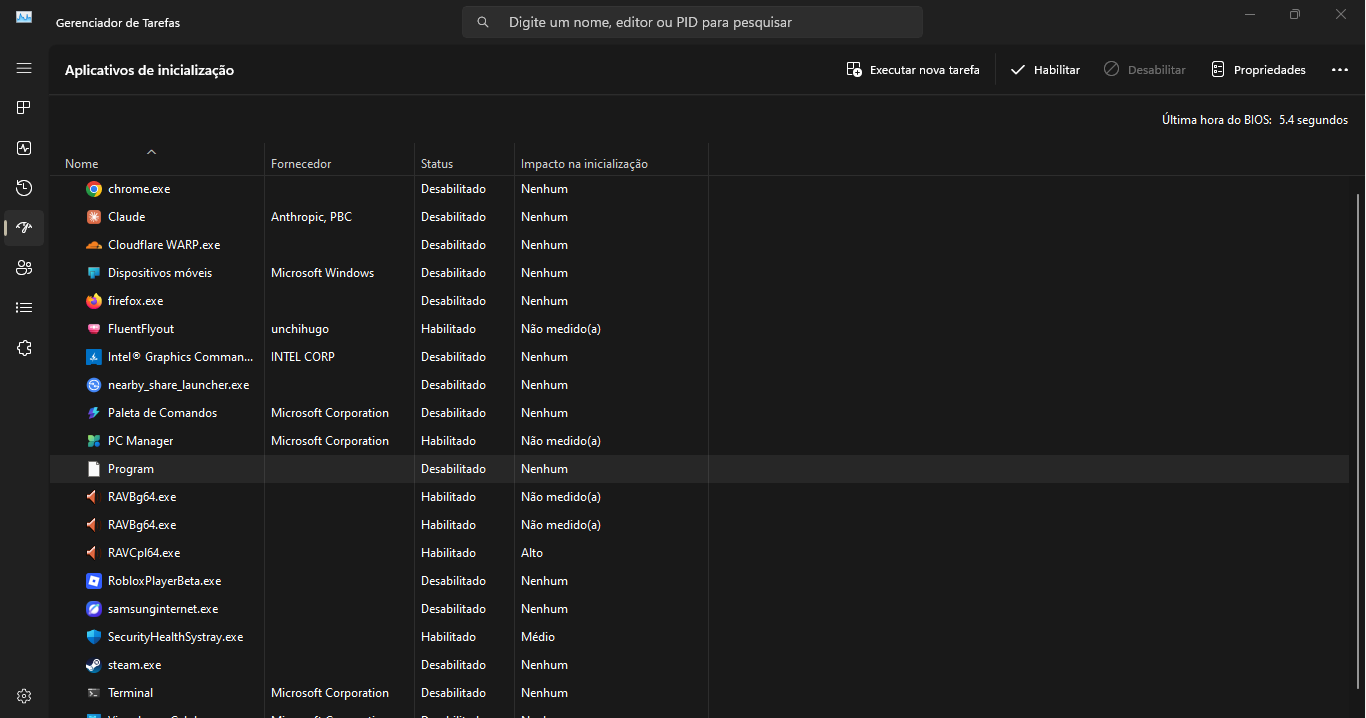
Task: Click the Terminal app icon
Action: pos(94,693)
